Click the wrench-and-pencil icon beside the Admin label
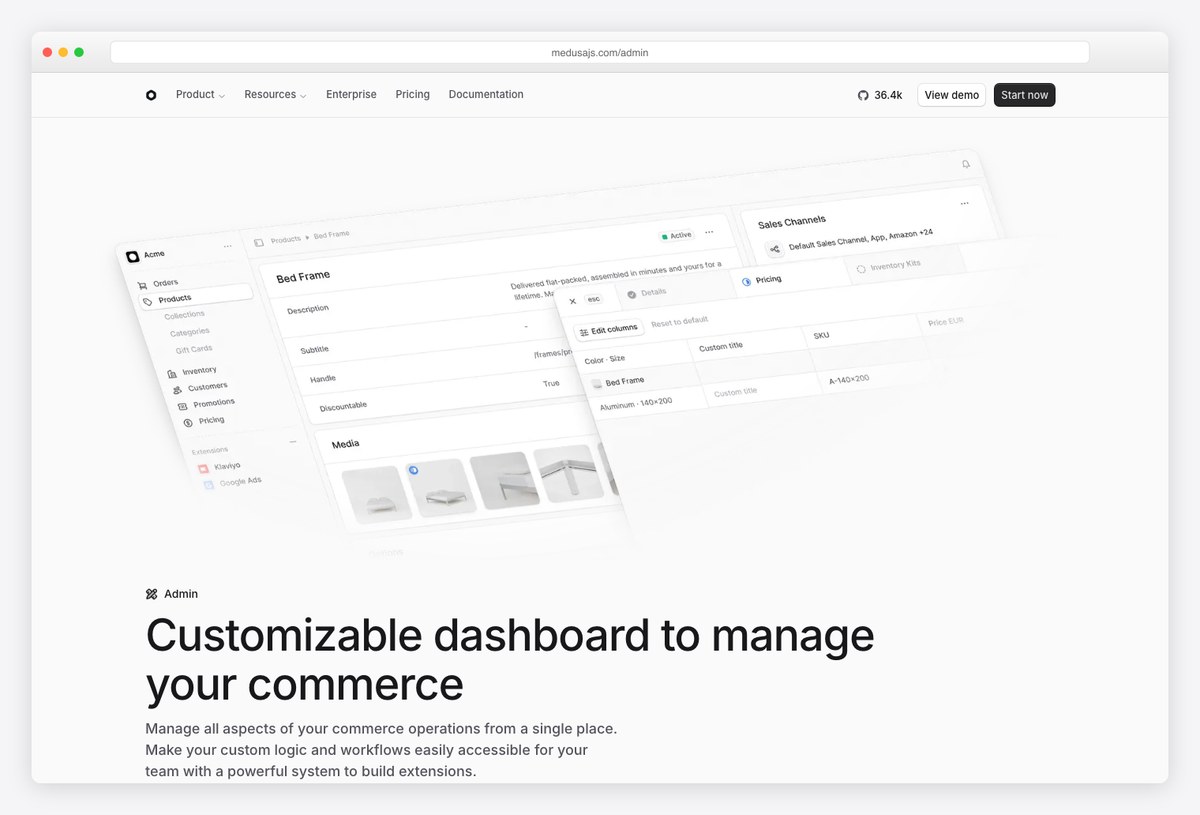This screenshot has width=1200, height=815. tap(152, 594)
